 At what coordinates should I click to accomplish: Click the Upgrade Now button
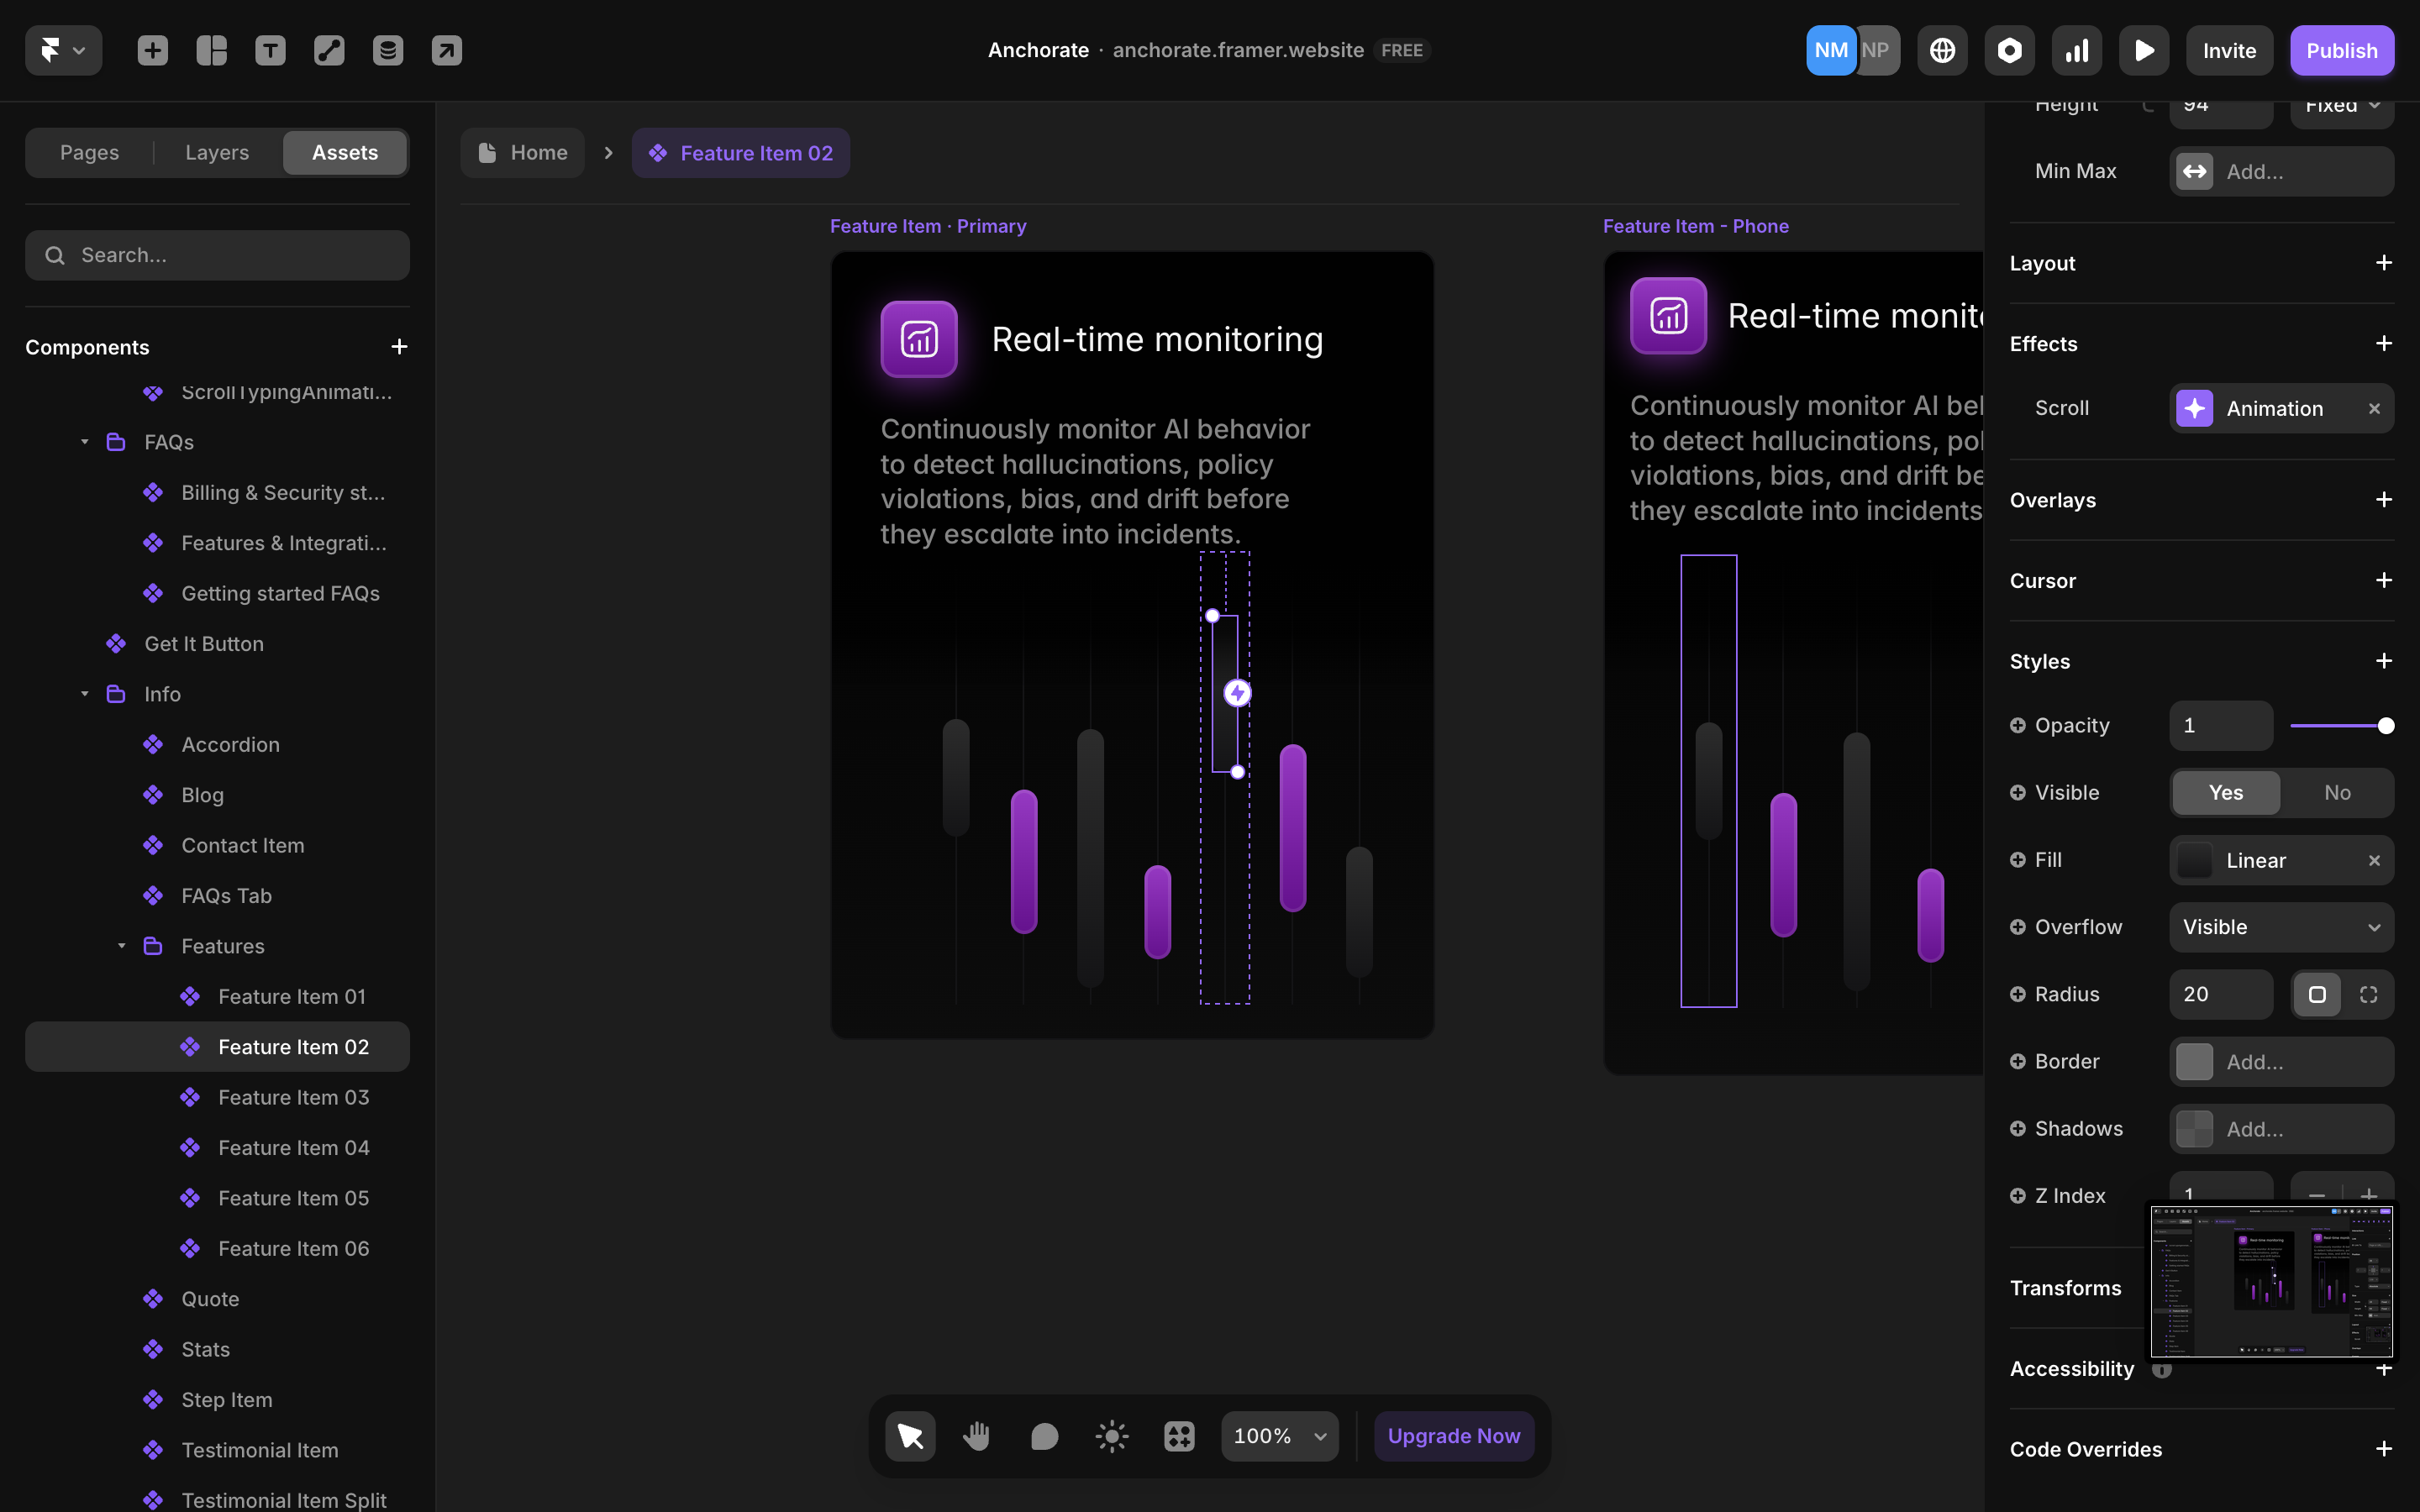1453,1436
